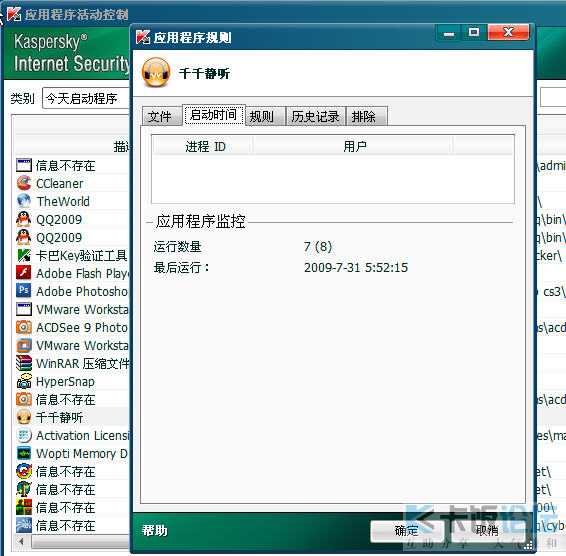The width and height of the screenshot is (566, 556).
Task: Click the horizontal scrollbar left arrow
Action: pyautogui.click(x=22, y=542)
